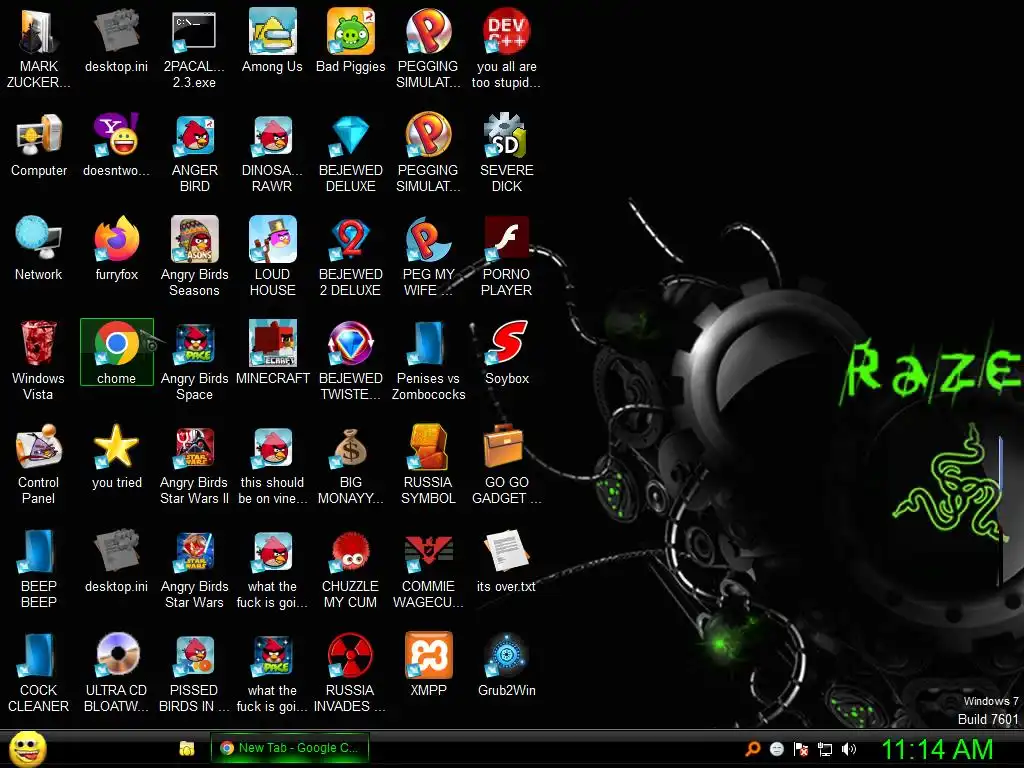The height and width of the screenshot is (768, 1024).
Task: Launch DINOSA... RAWR shortcut
Action: (x=272, y=153)
